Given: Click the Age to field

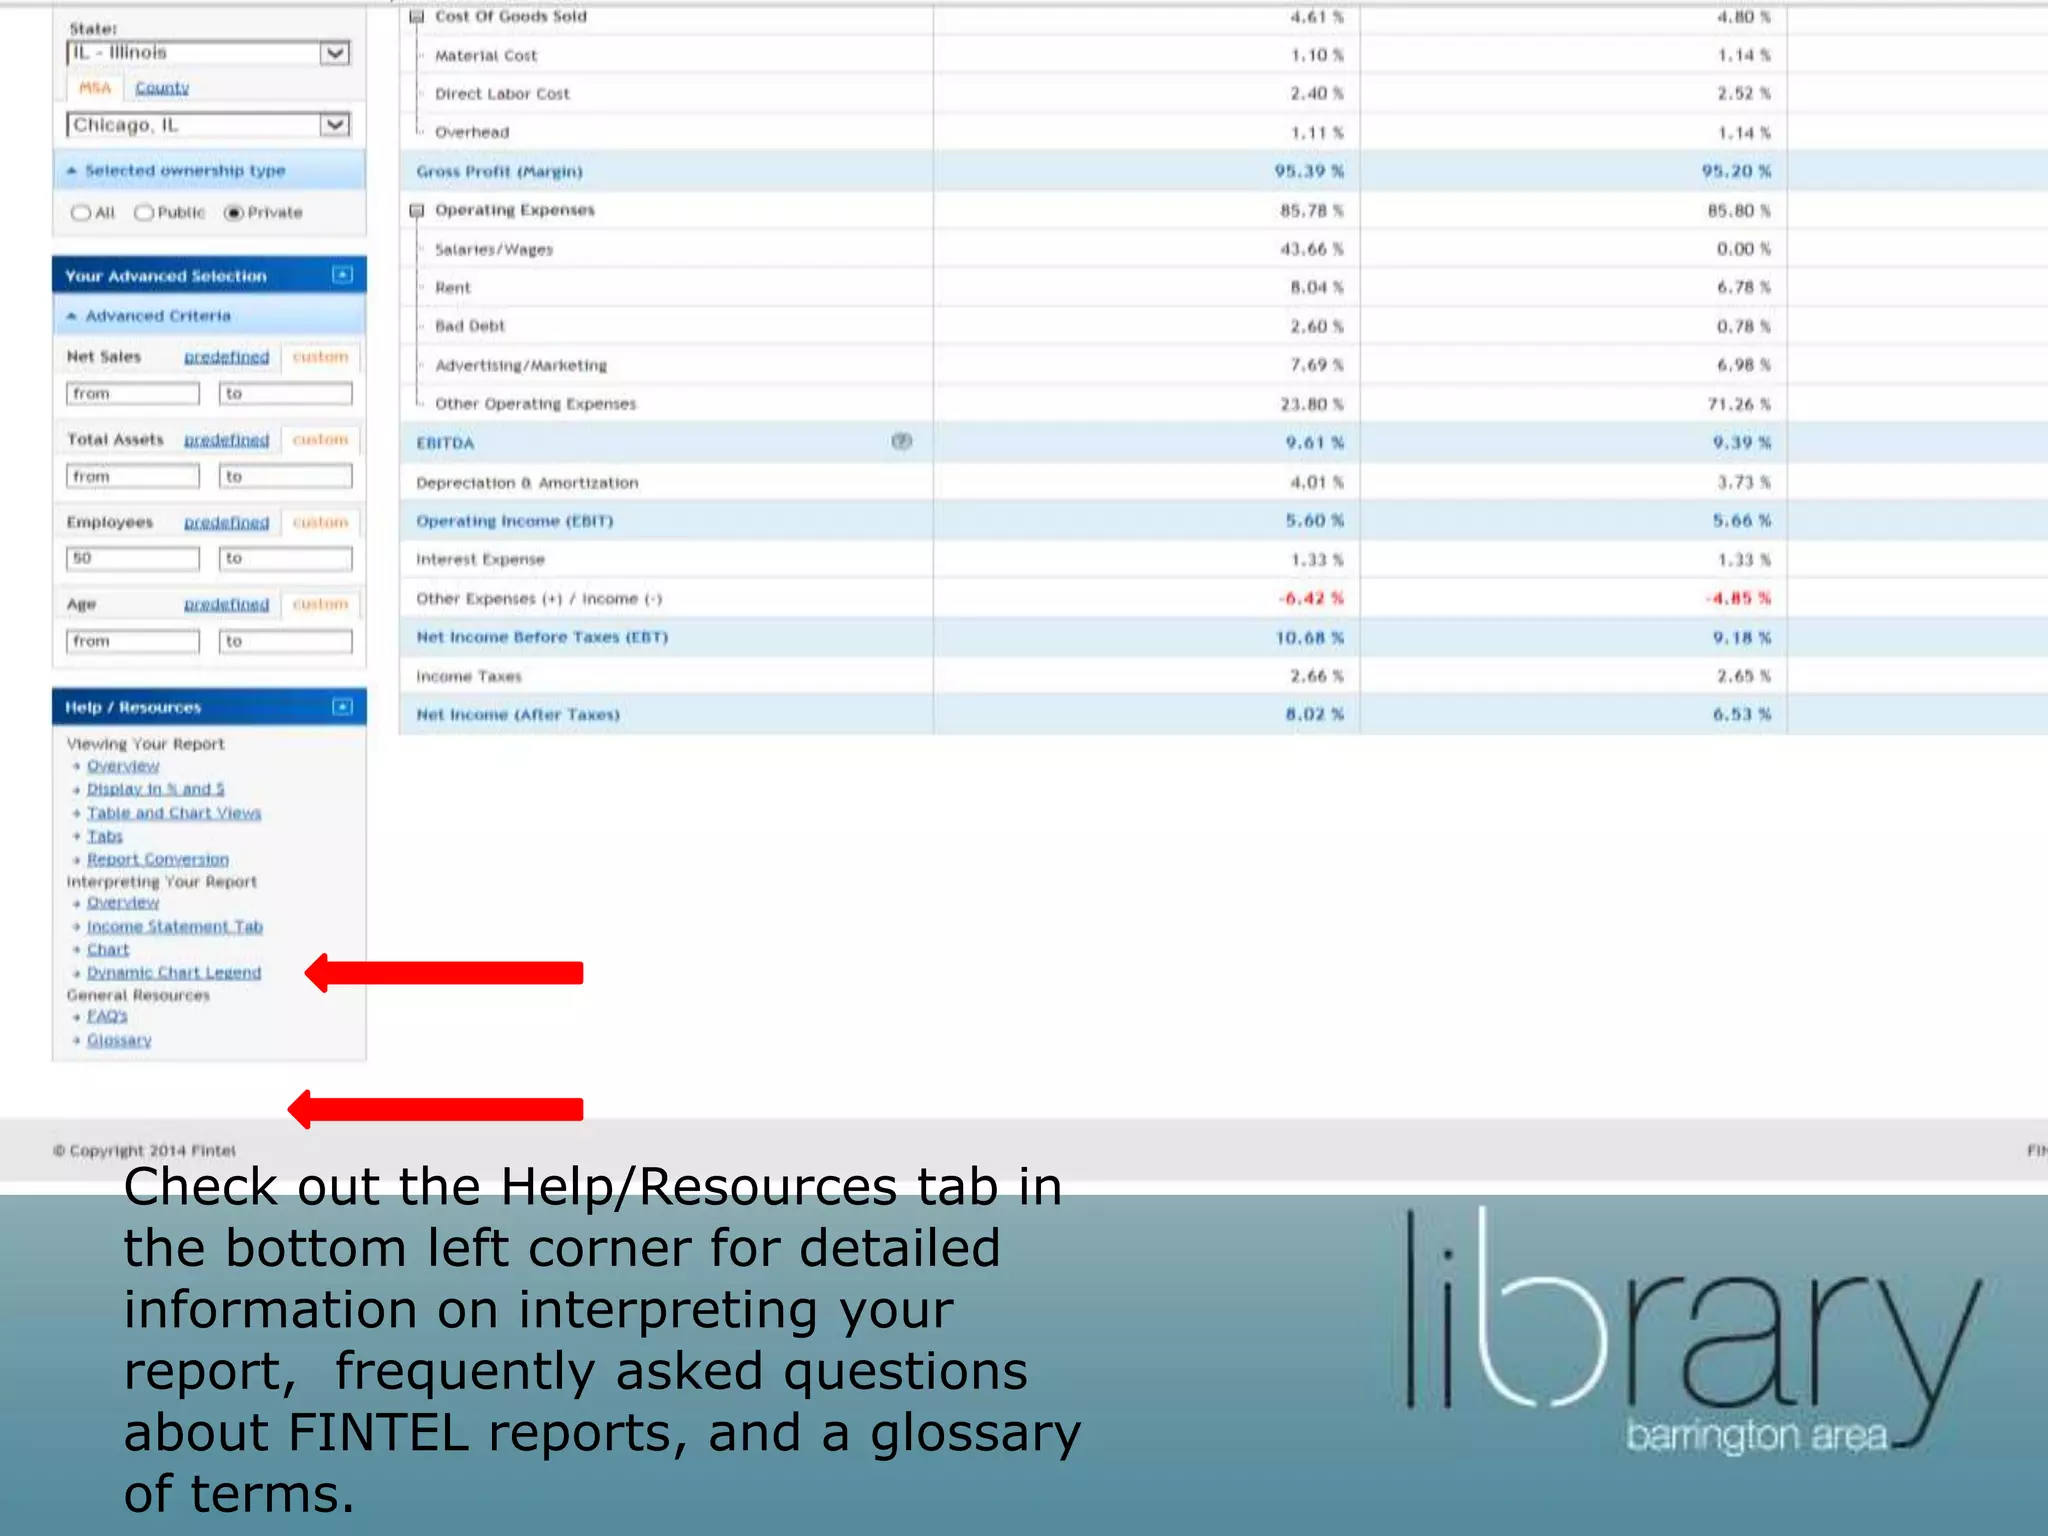Looking at the screenshot, I should [286, 642].
